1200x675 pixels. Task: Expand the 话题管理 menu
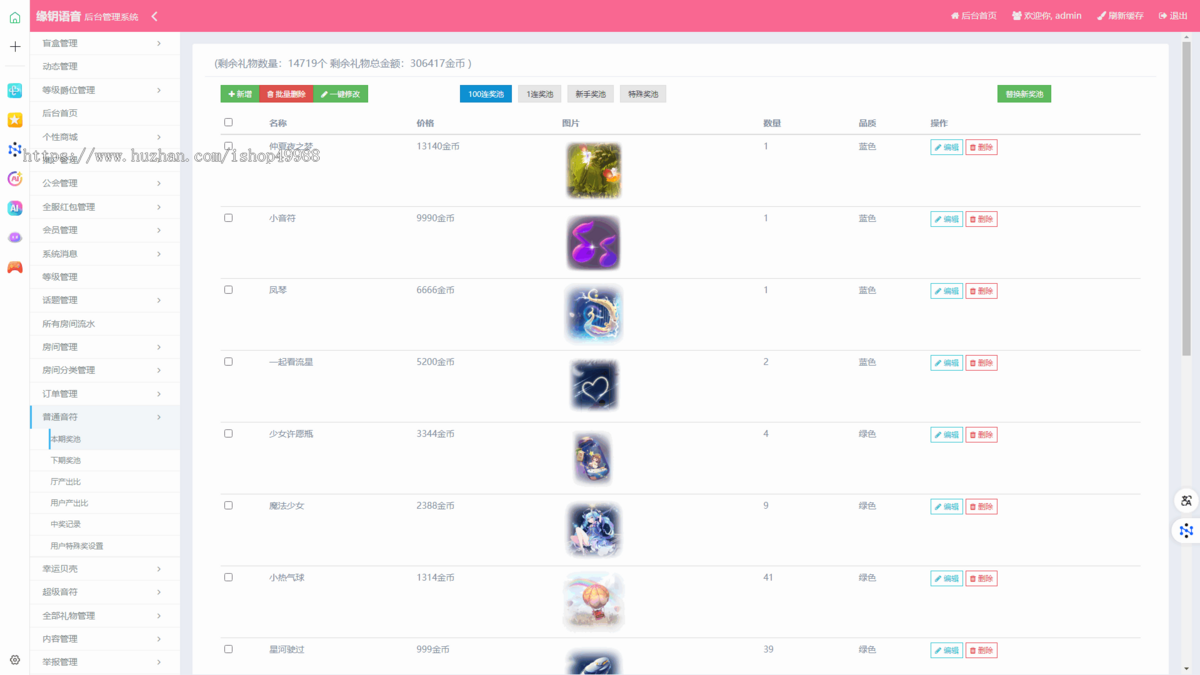(x=105, y=300)
